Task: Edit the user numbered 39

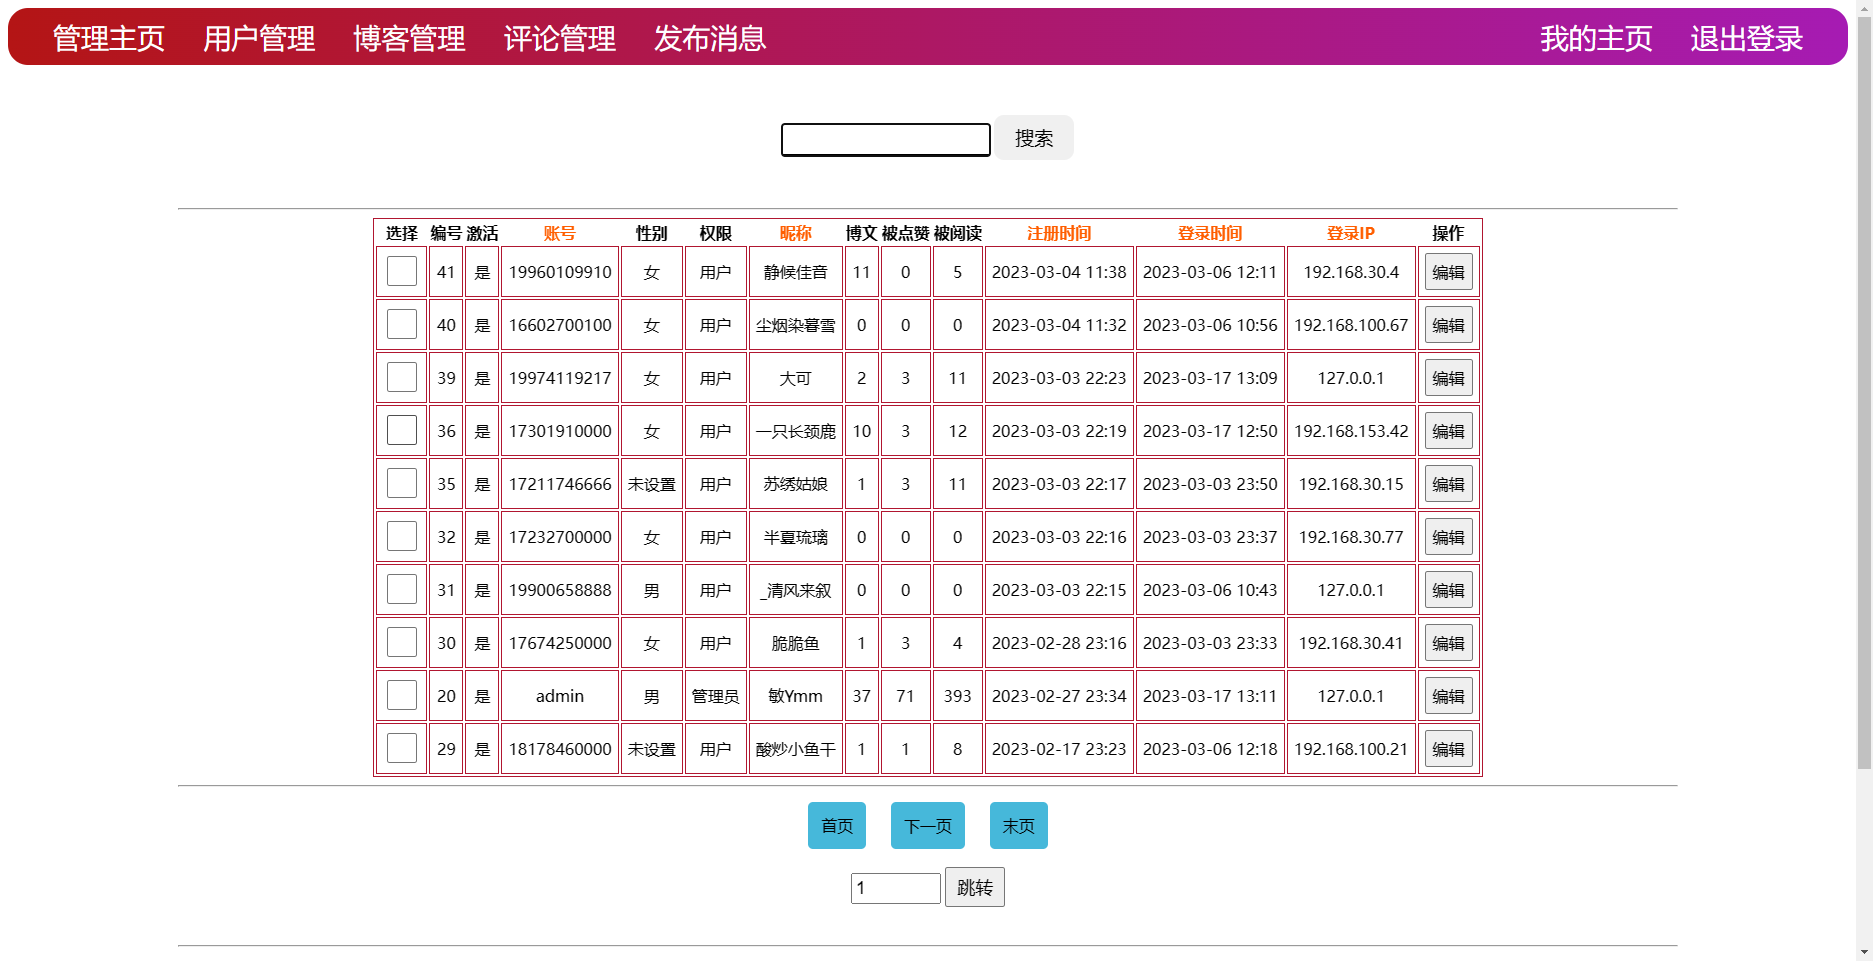Action: click(x=1448, y=378)
